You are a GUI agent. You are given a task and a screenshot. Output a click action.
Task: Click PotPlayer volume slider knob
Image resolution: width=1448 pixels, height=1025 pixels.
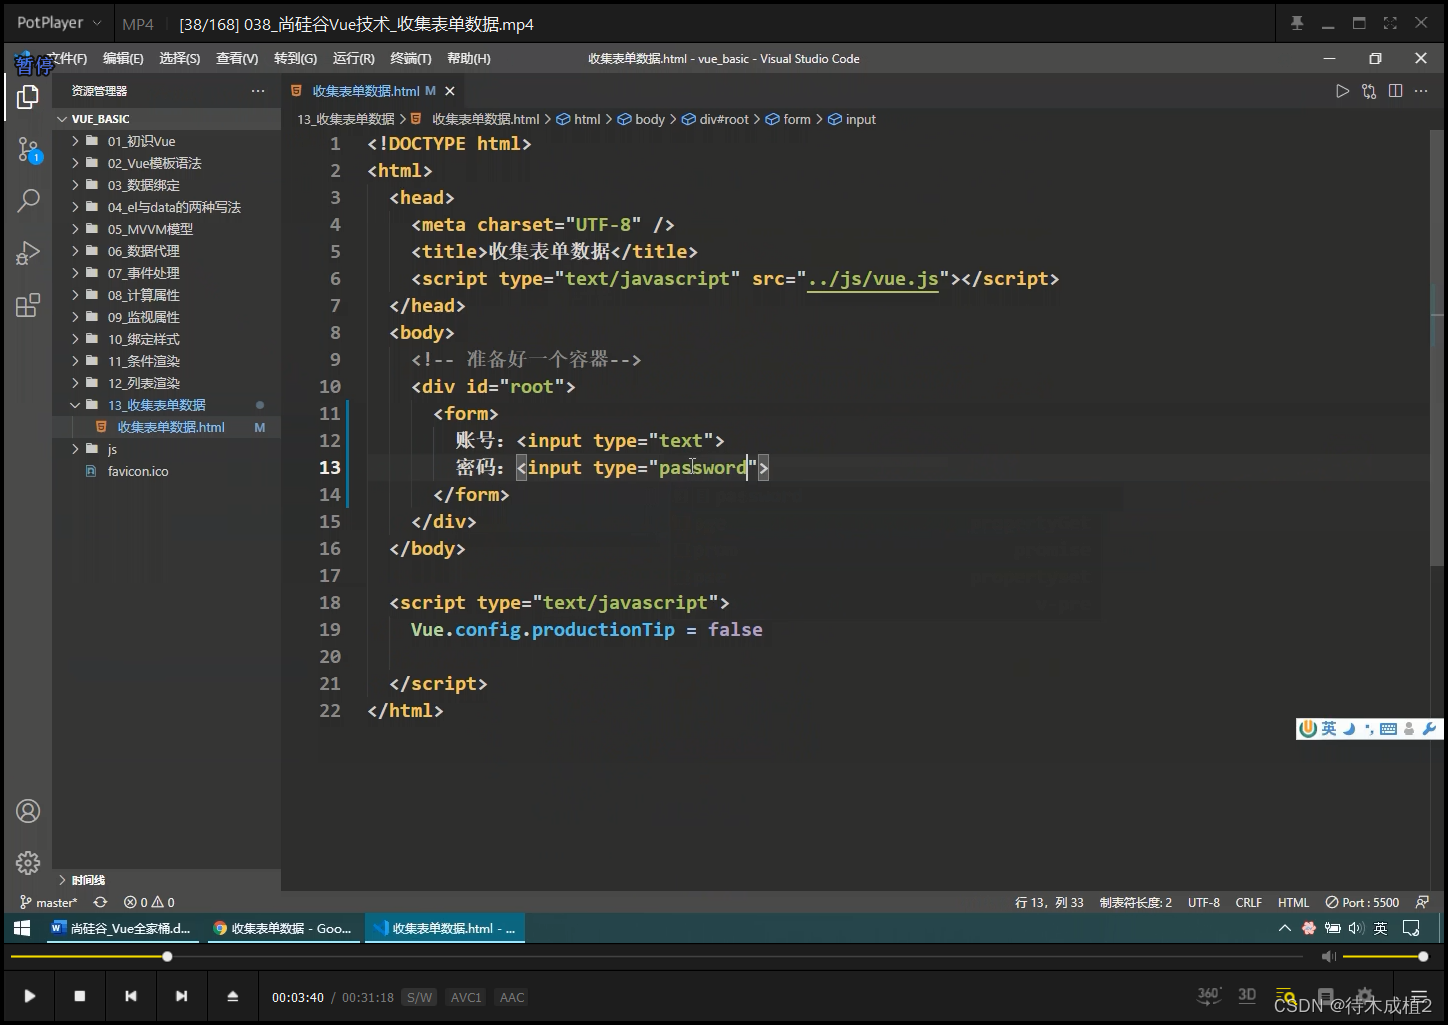[1423, 957]
